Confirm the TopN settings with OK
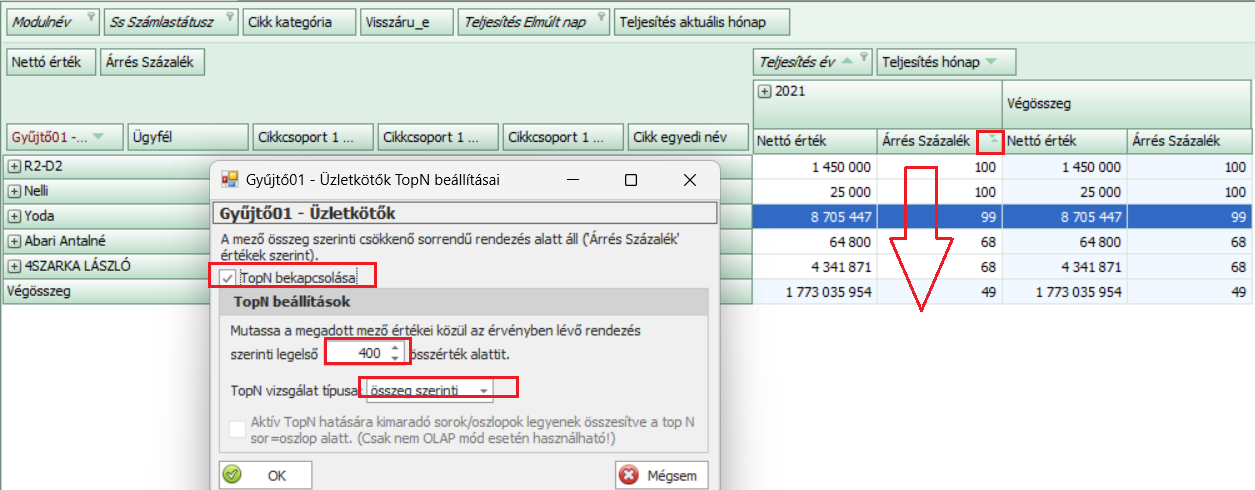The height and width of the screenshot is (490, 1255). tap(266, 476)
